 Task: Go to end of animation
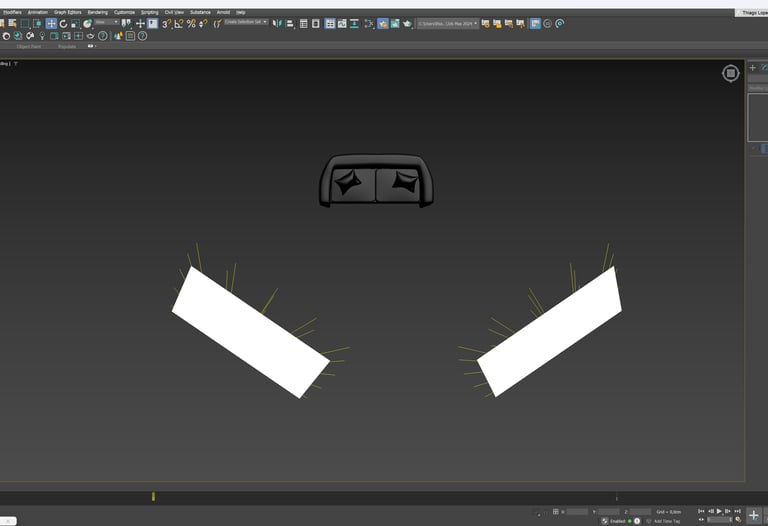[x=737, y=511]
